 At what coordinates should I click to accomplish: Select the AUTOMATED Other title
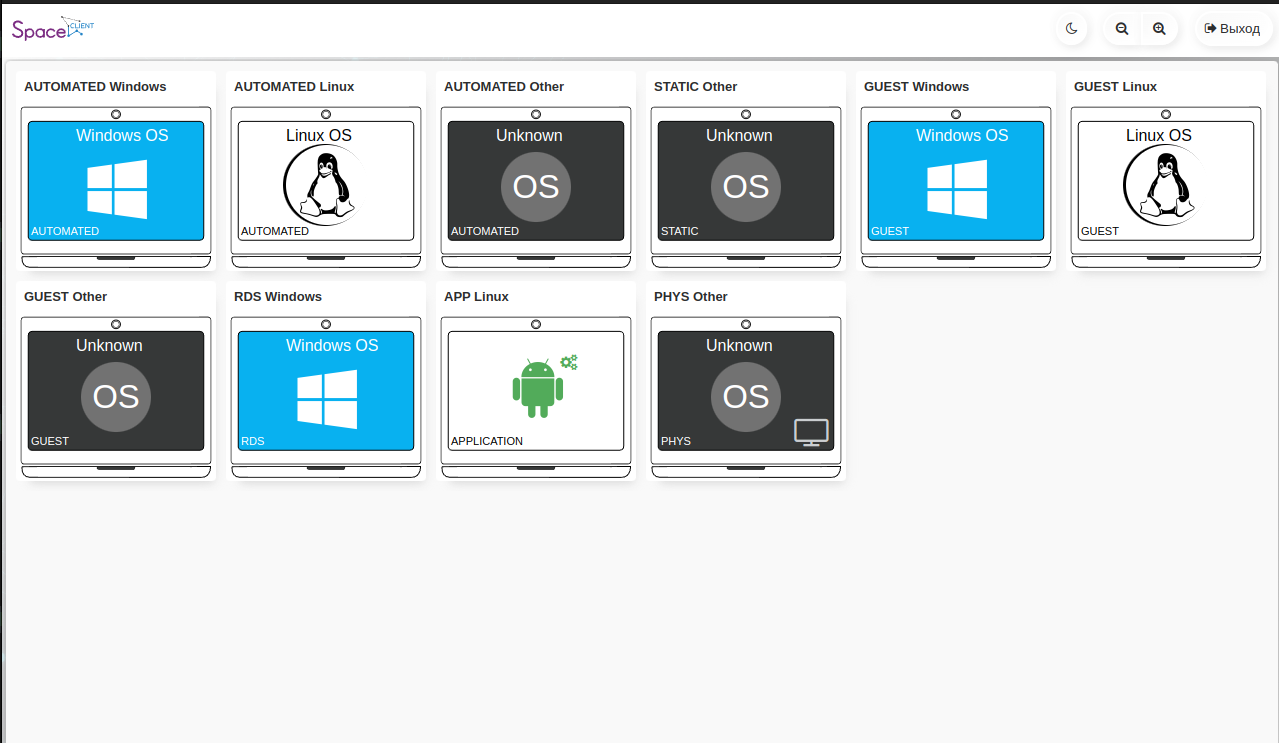(504, 87)
